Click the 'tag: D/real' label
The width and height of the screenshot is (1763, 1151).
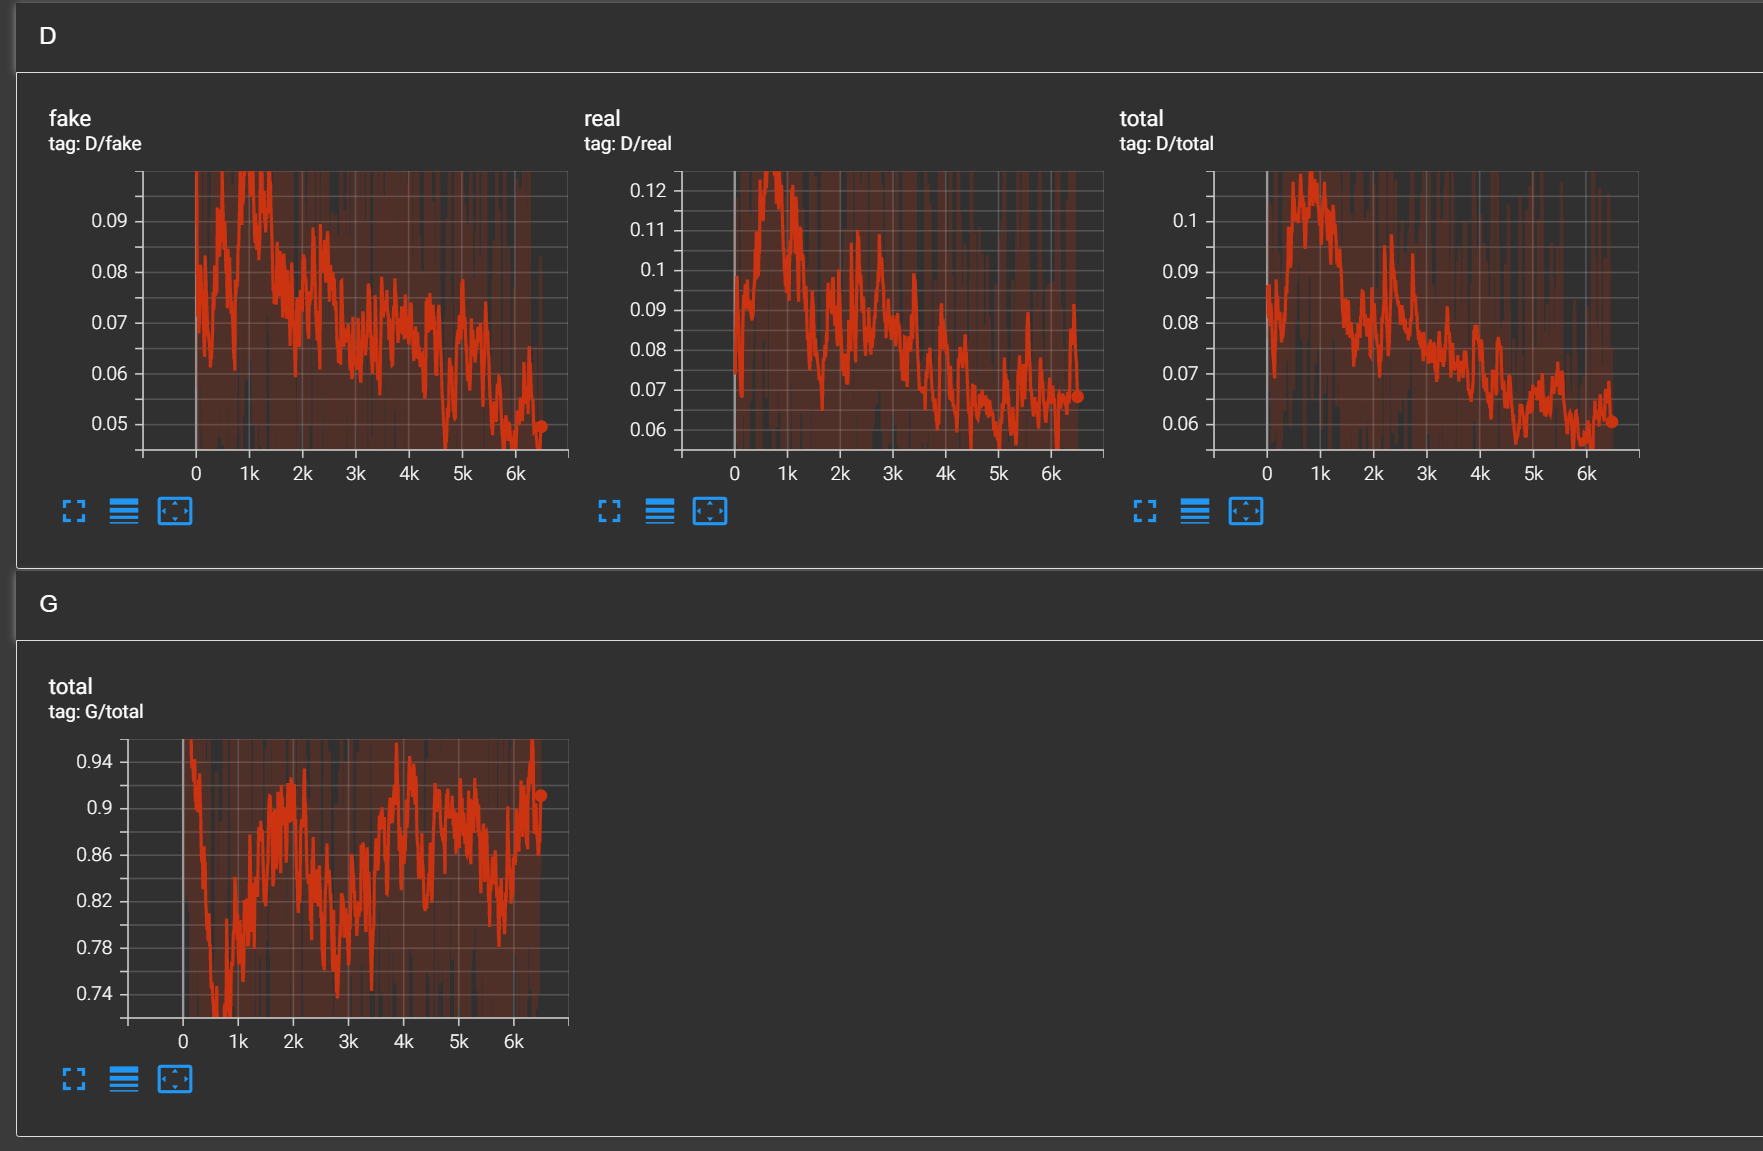[x=628, y=144]
